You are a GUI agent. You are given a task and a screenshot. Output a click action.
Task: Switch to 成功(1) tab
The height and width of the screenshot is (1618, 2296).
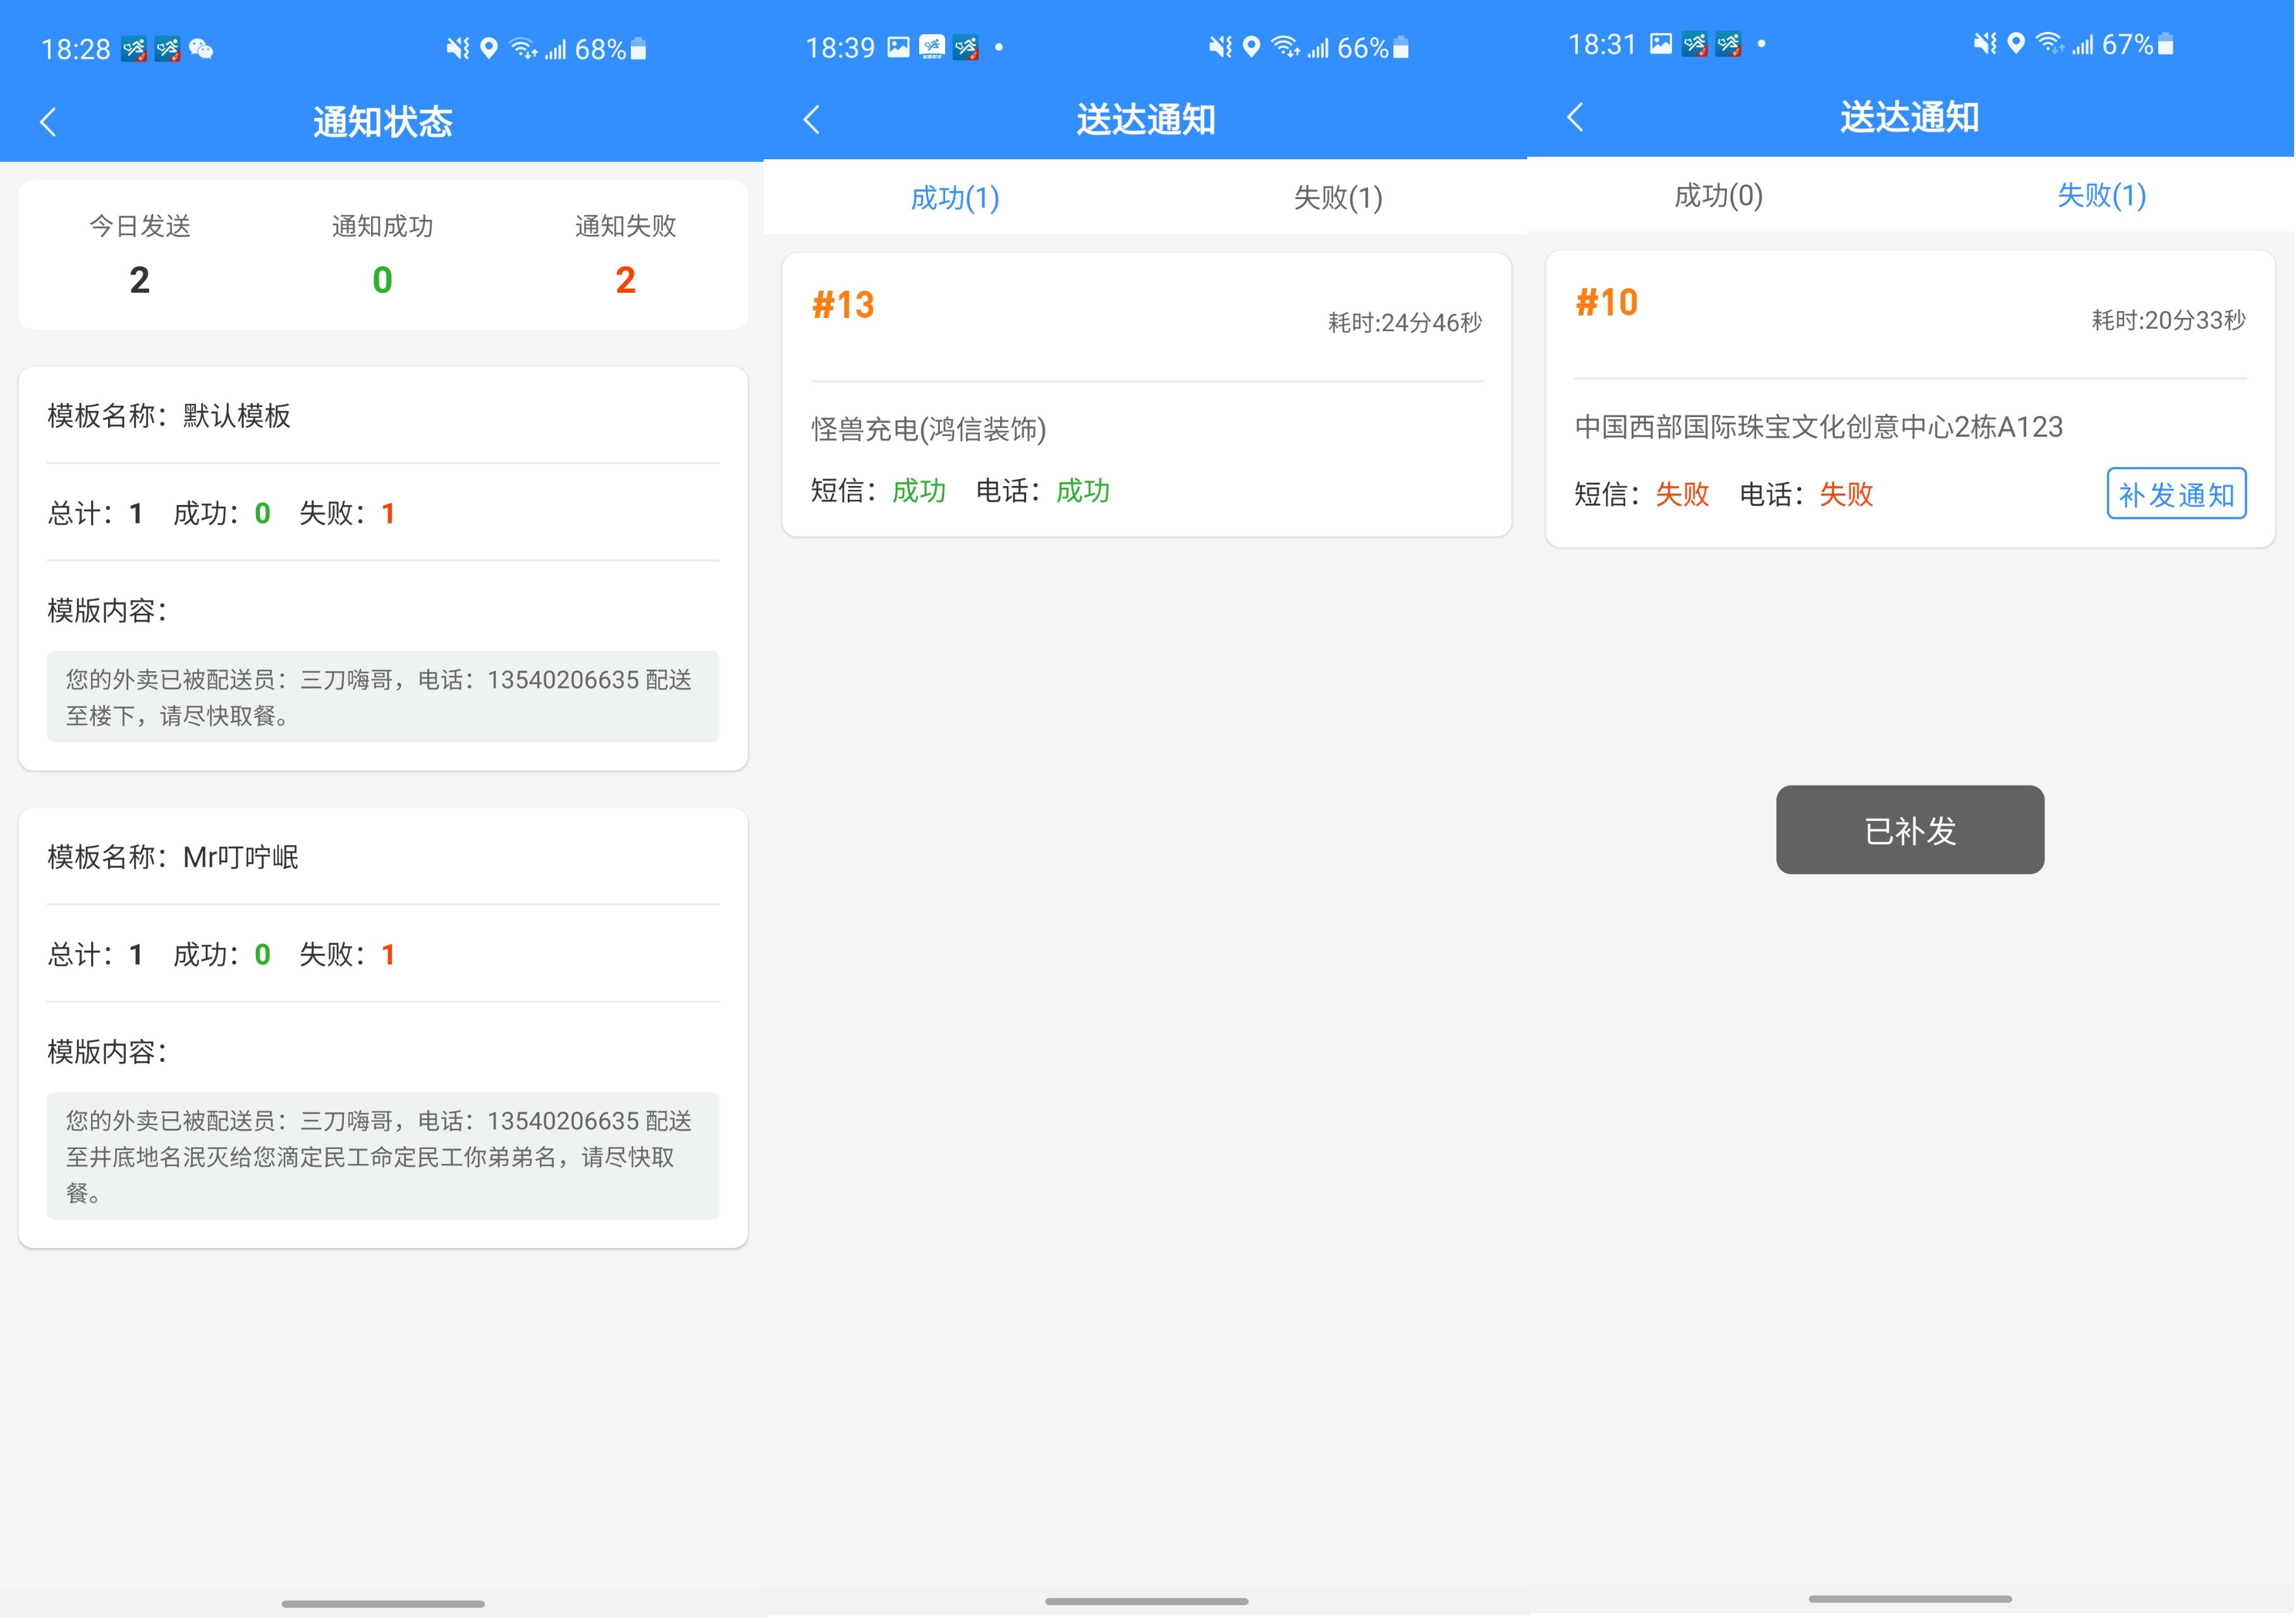[x=955, y=198]
